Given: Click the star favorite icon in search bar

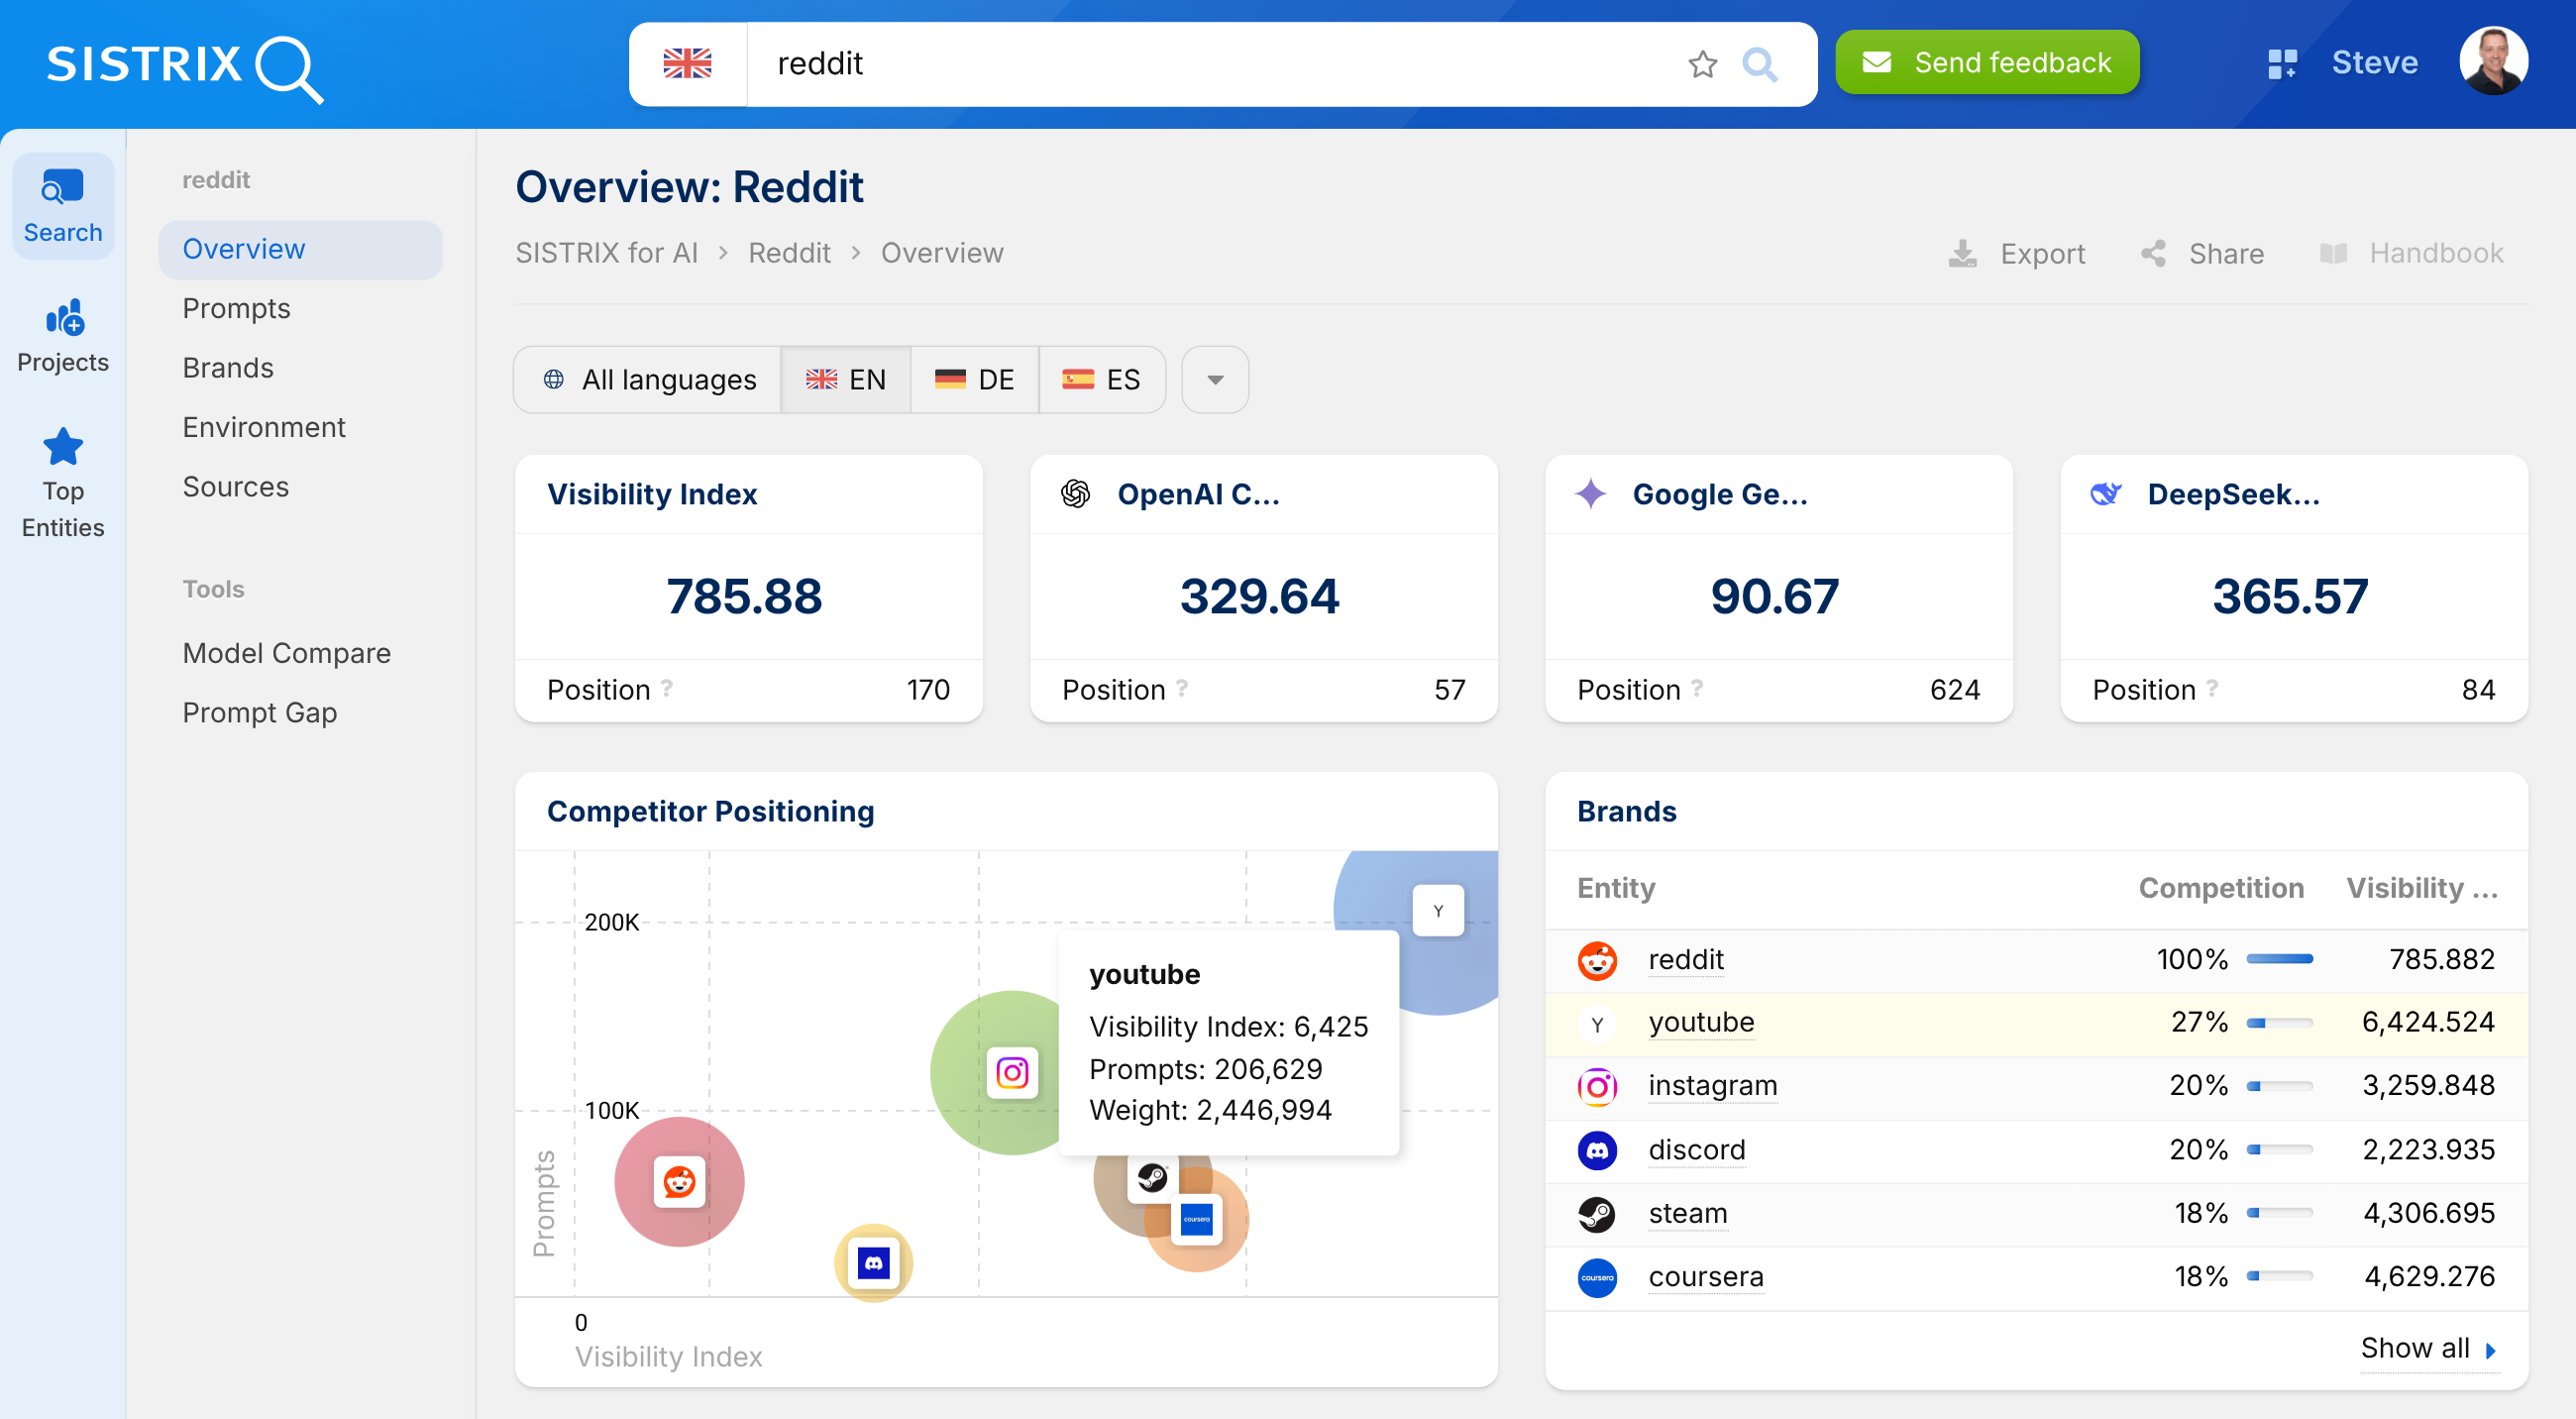Looking at the screenshot, I should coord(1702,64).
